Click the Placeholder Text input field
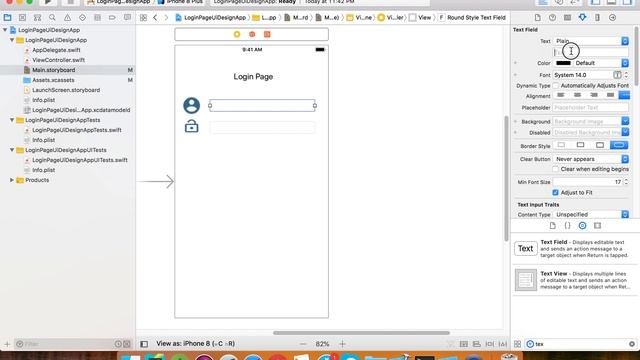This screenshot has width=640, height=360. point(591,107)
